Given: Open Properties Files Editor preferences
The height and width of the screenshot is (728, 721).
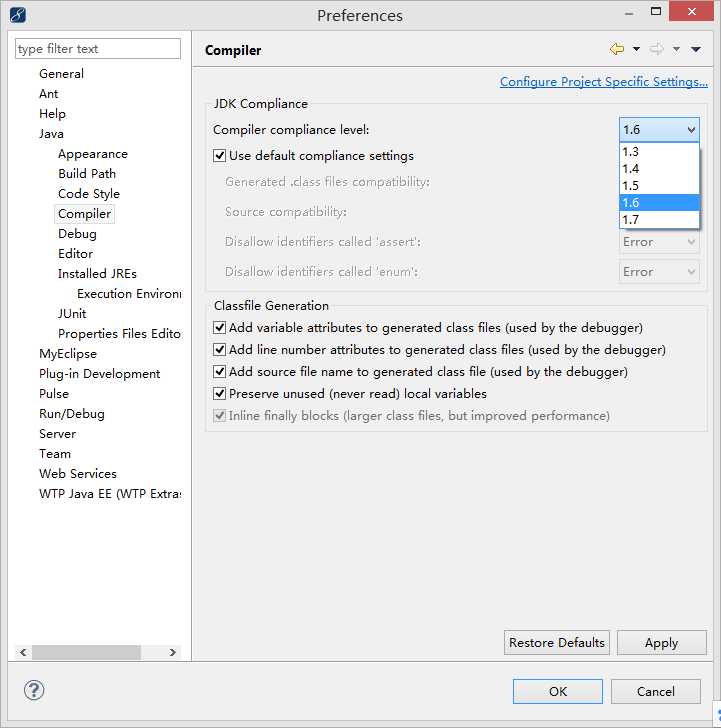Looking at the screenshot, I should (x=119, y=334).
